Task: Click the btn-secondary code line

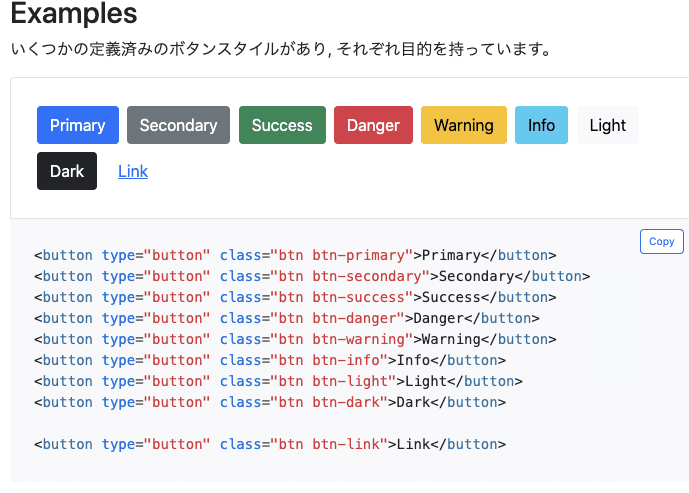Action: (312, 276)
